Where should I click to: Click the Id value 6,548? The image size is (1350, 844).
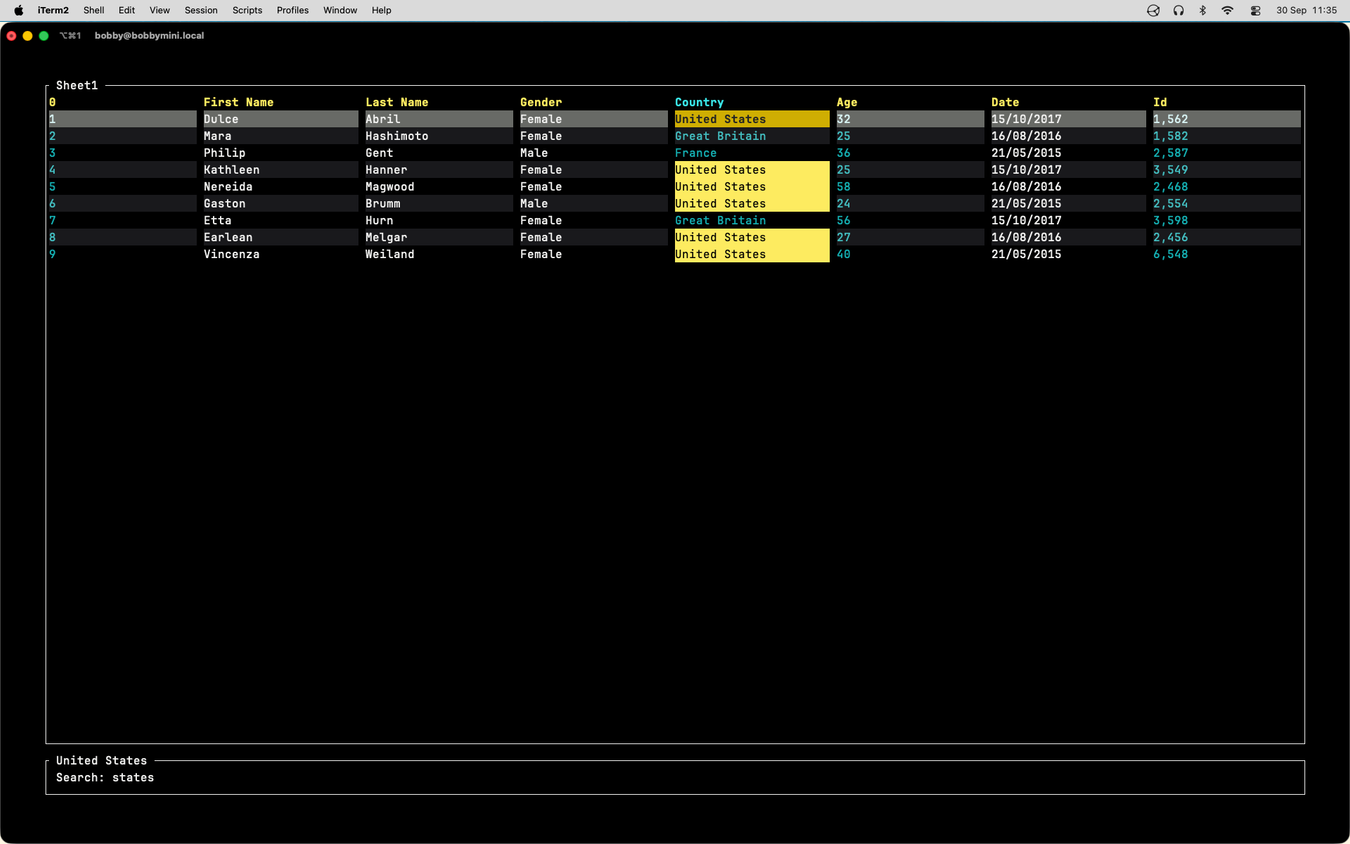[x=1170, y=254]
